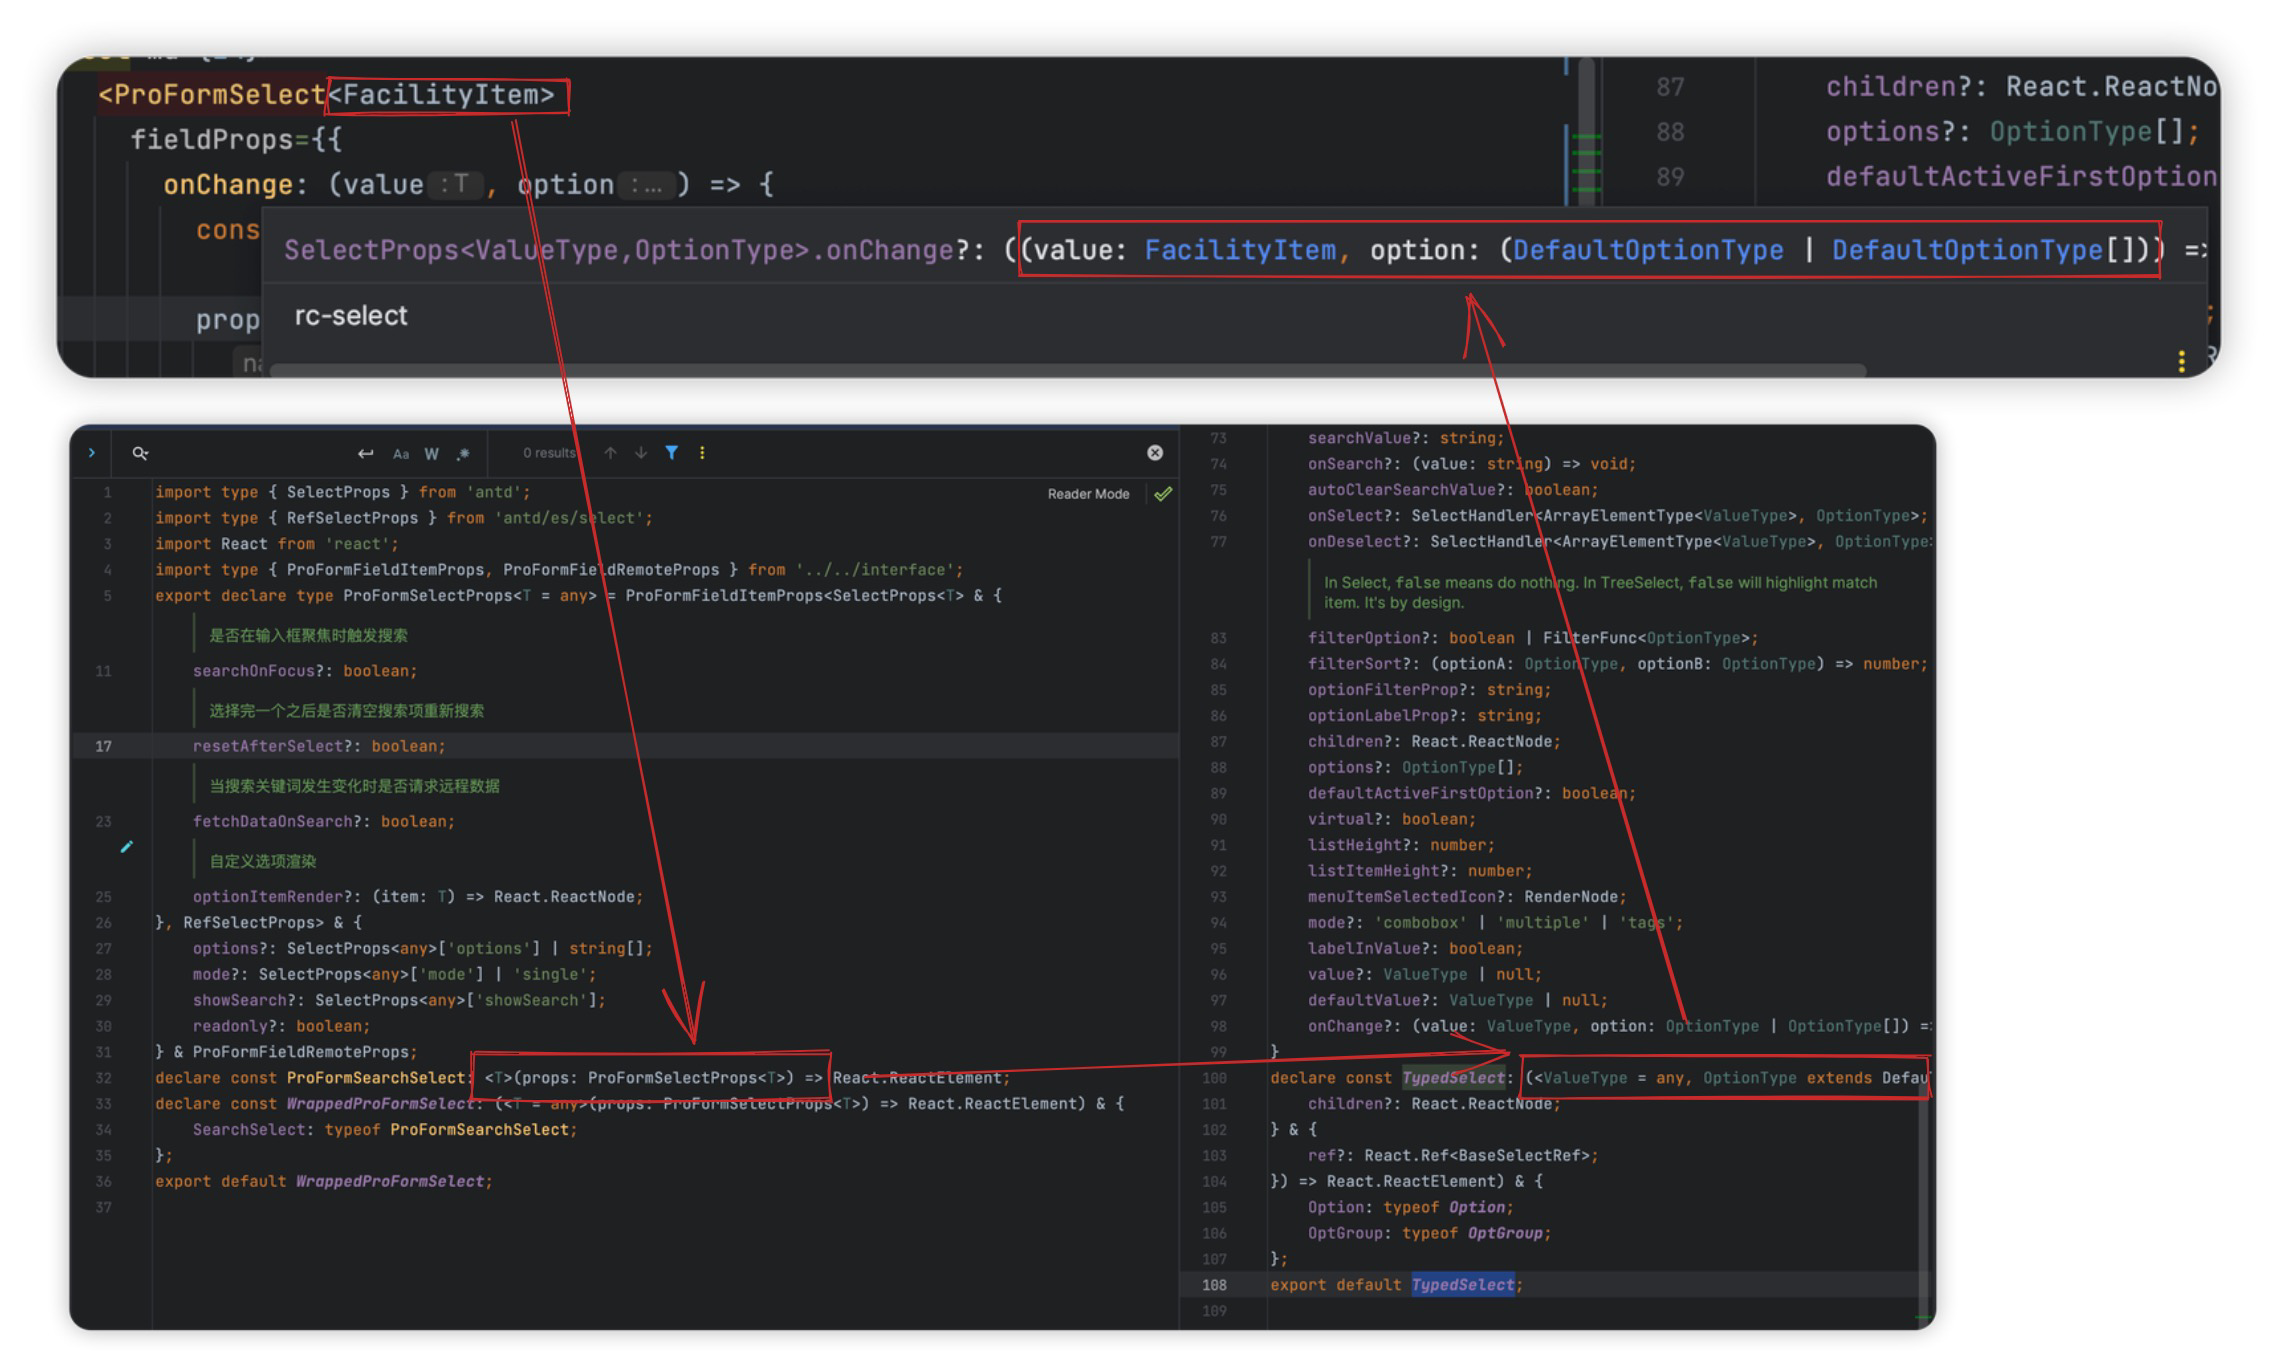Open the search filter (funnel icon)
This screenshot has height=1371, width=2277.
[x=671, y=452]
